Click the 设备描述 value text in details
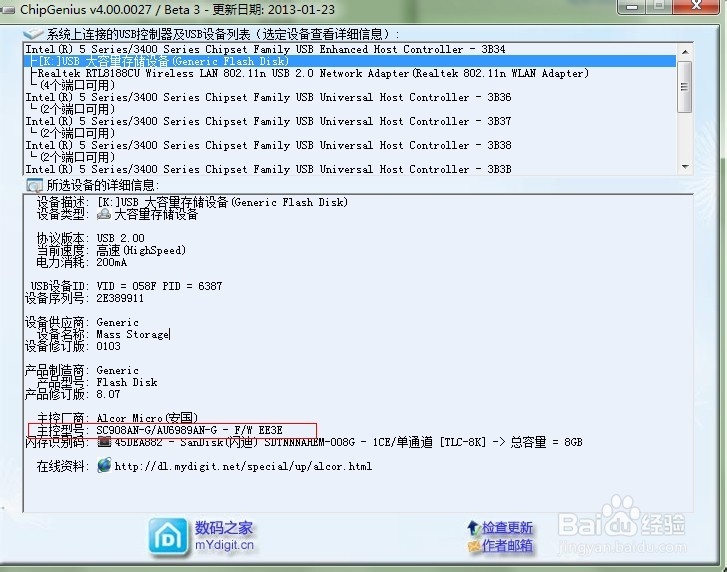This screenshot has width=727, height=572. pyautogui.click(x=222, y=202)
